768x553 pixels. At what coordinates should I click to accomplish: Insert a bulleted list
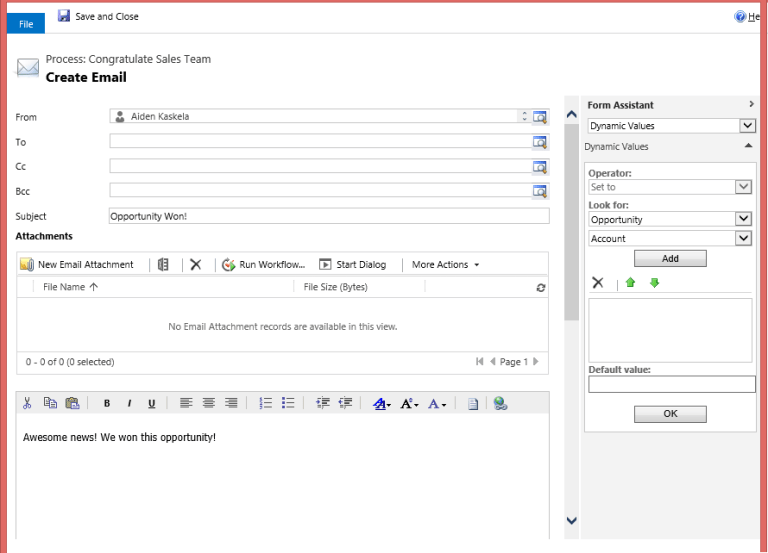tap(288, 403)
